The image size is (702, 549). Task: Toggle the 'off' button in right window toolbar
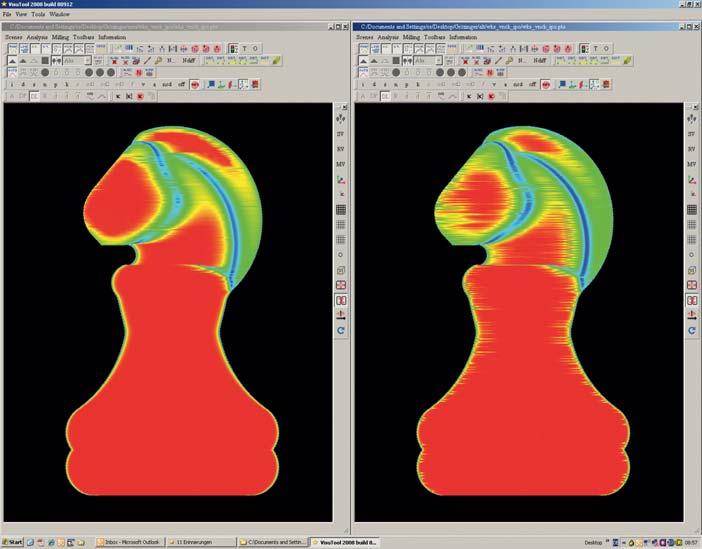point(532,84)
